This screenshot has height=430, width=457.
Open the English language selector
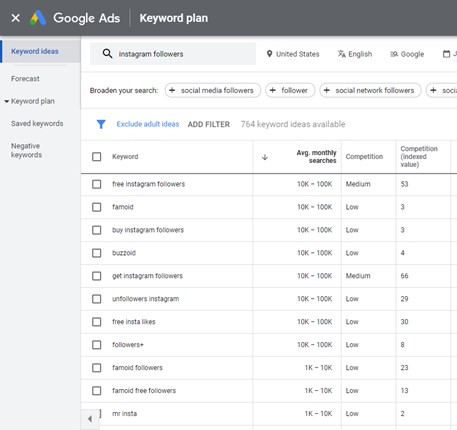point(355,54)
